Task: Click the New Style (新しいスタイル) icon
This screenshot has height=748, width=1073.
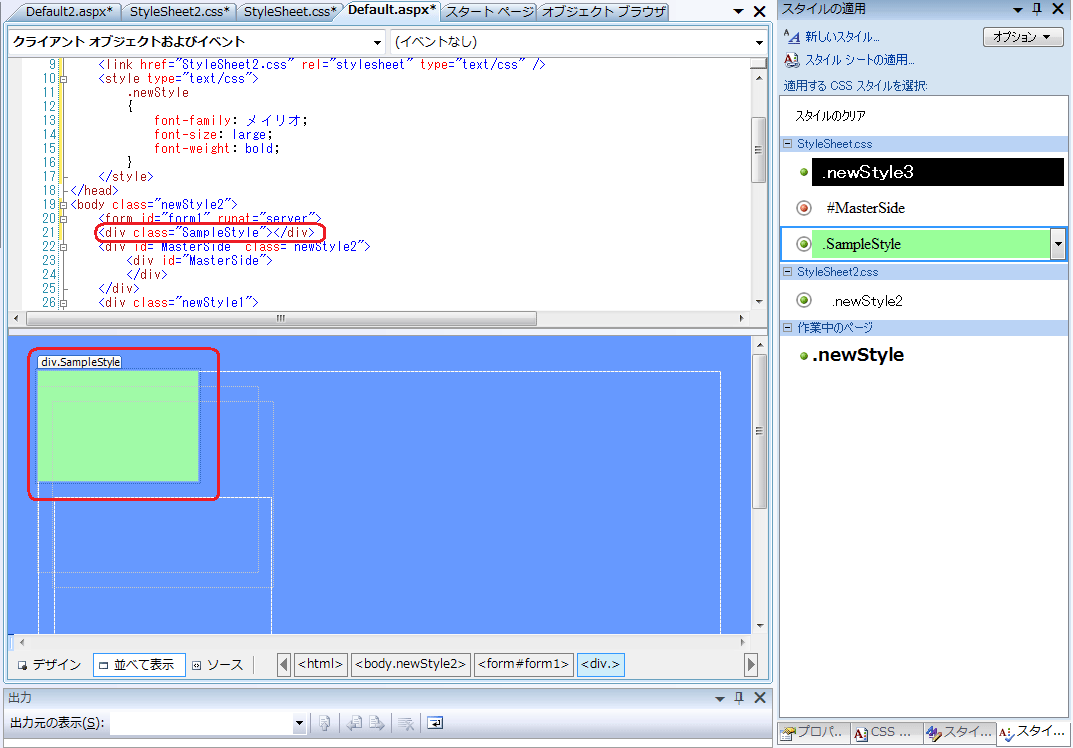Action: point(791,36)
